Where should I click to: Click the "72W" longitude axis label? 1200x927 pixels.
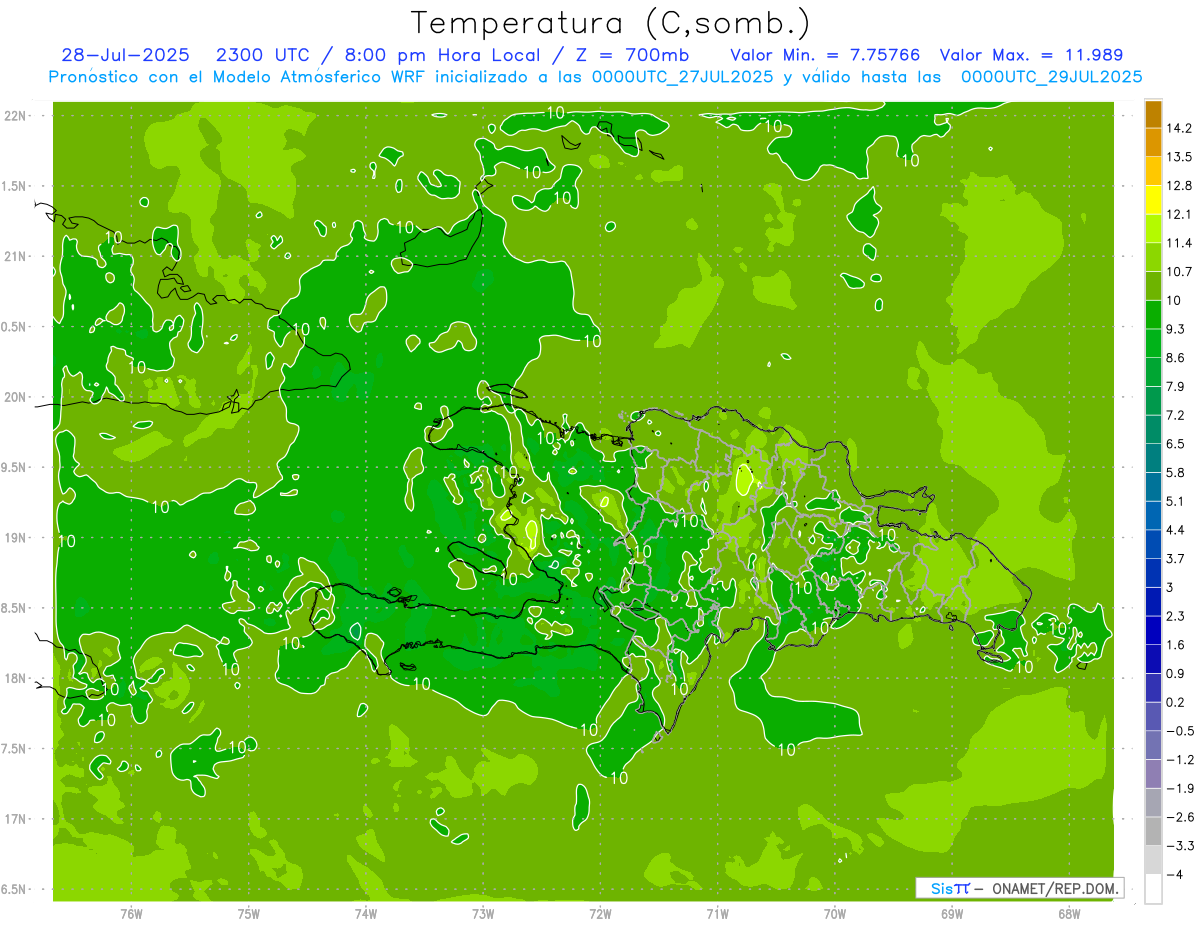click(600, 914)
